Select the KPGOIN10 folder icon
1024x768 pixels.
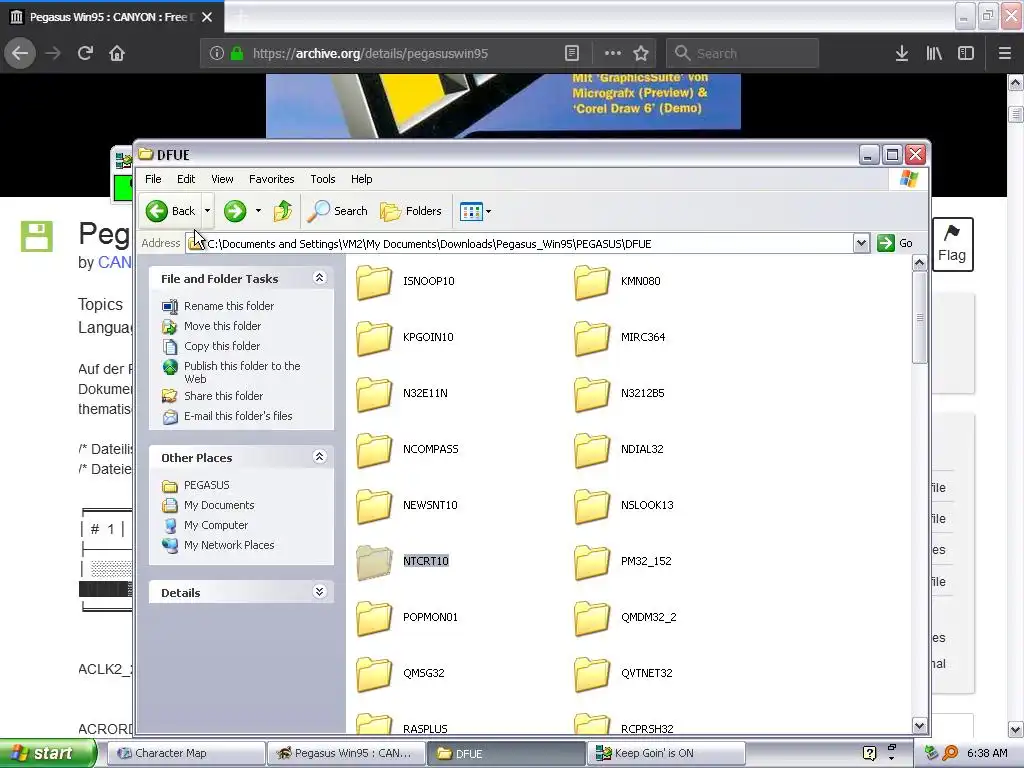coord(374,338)
